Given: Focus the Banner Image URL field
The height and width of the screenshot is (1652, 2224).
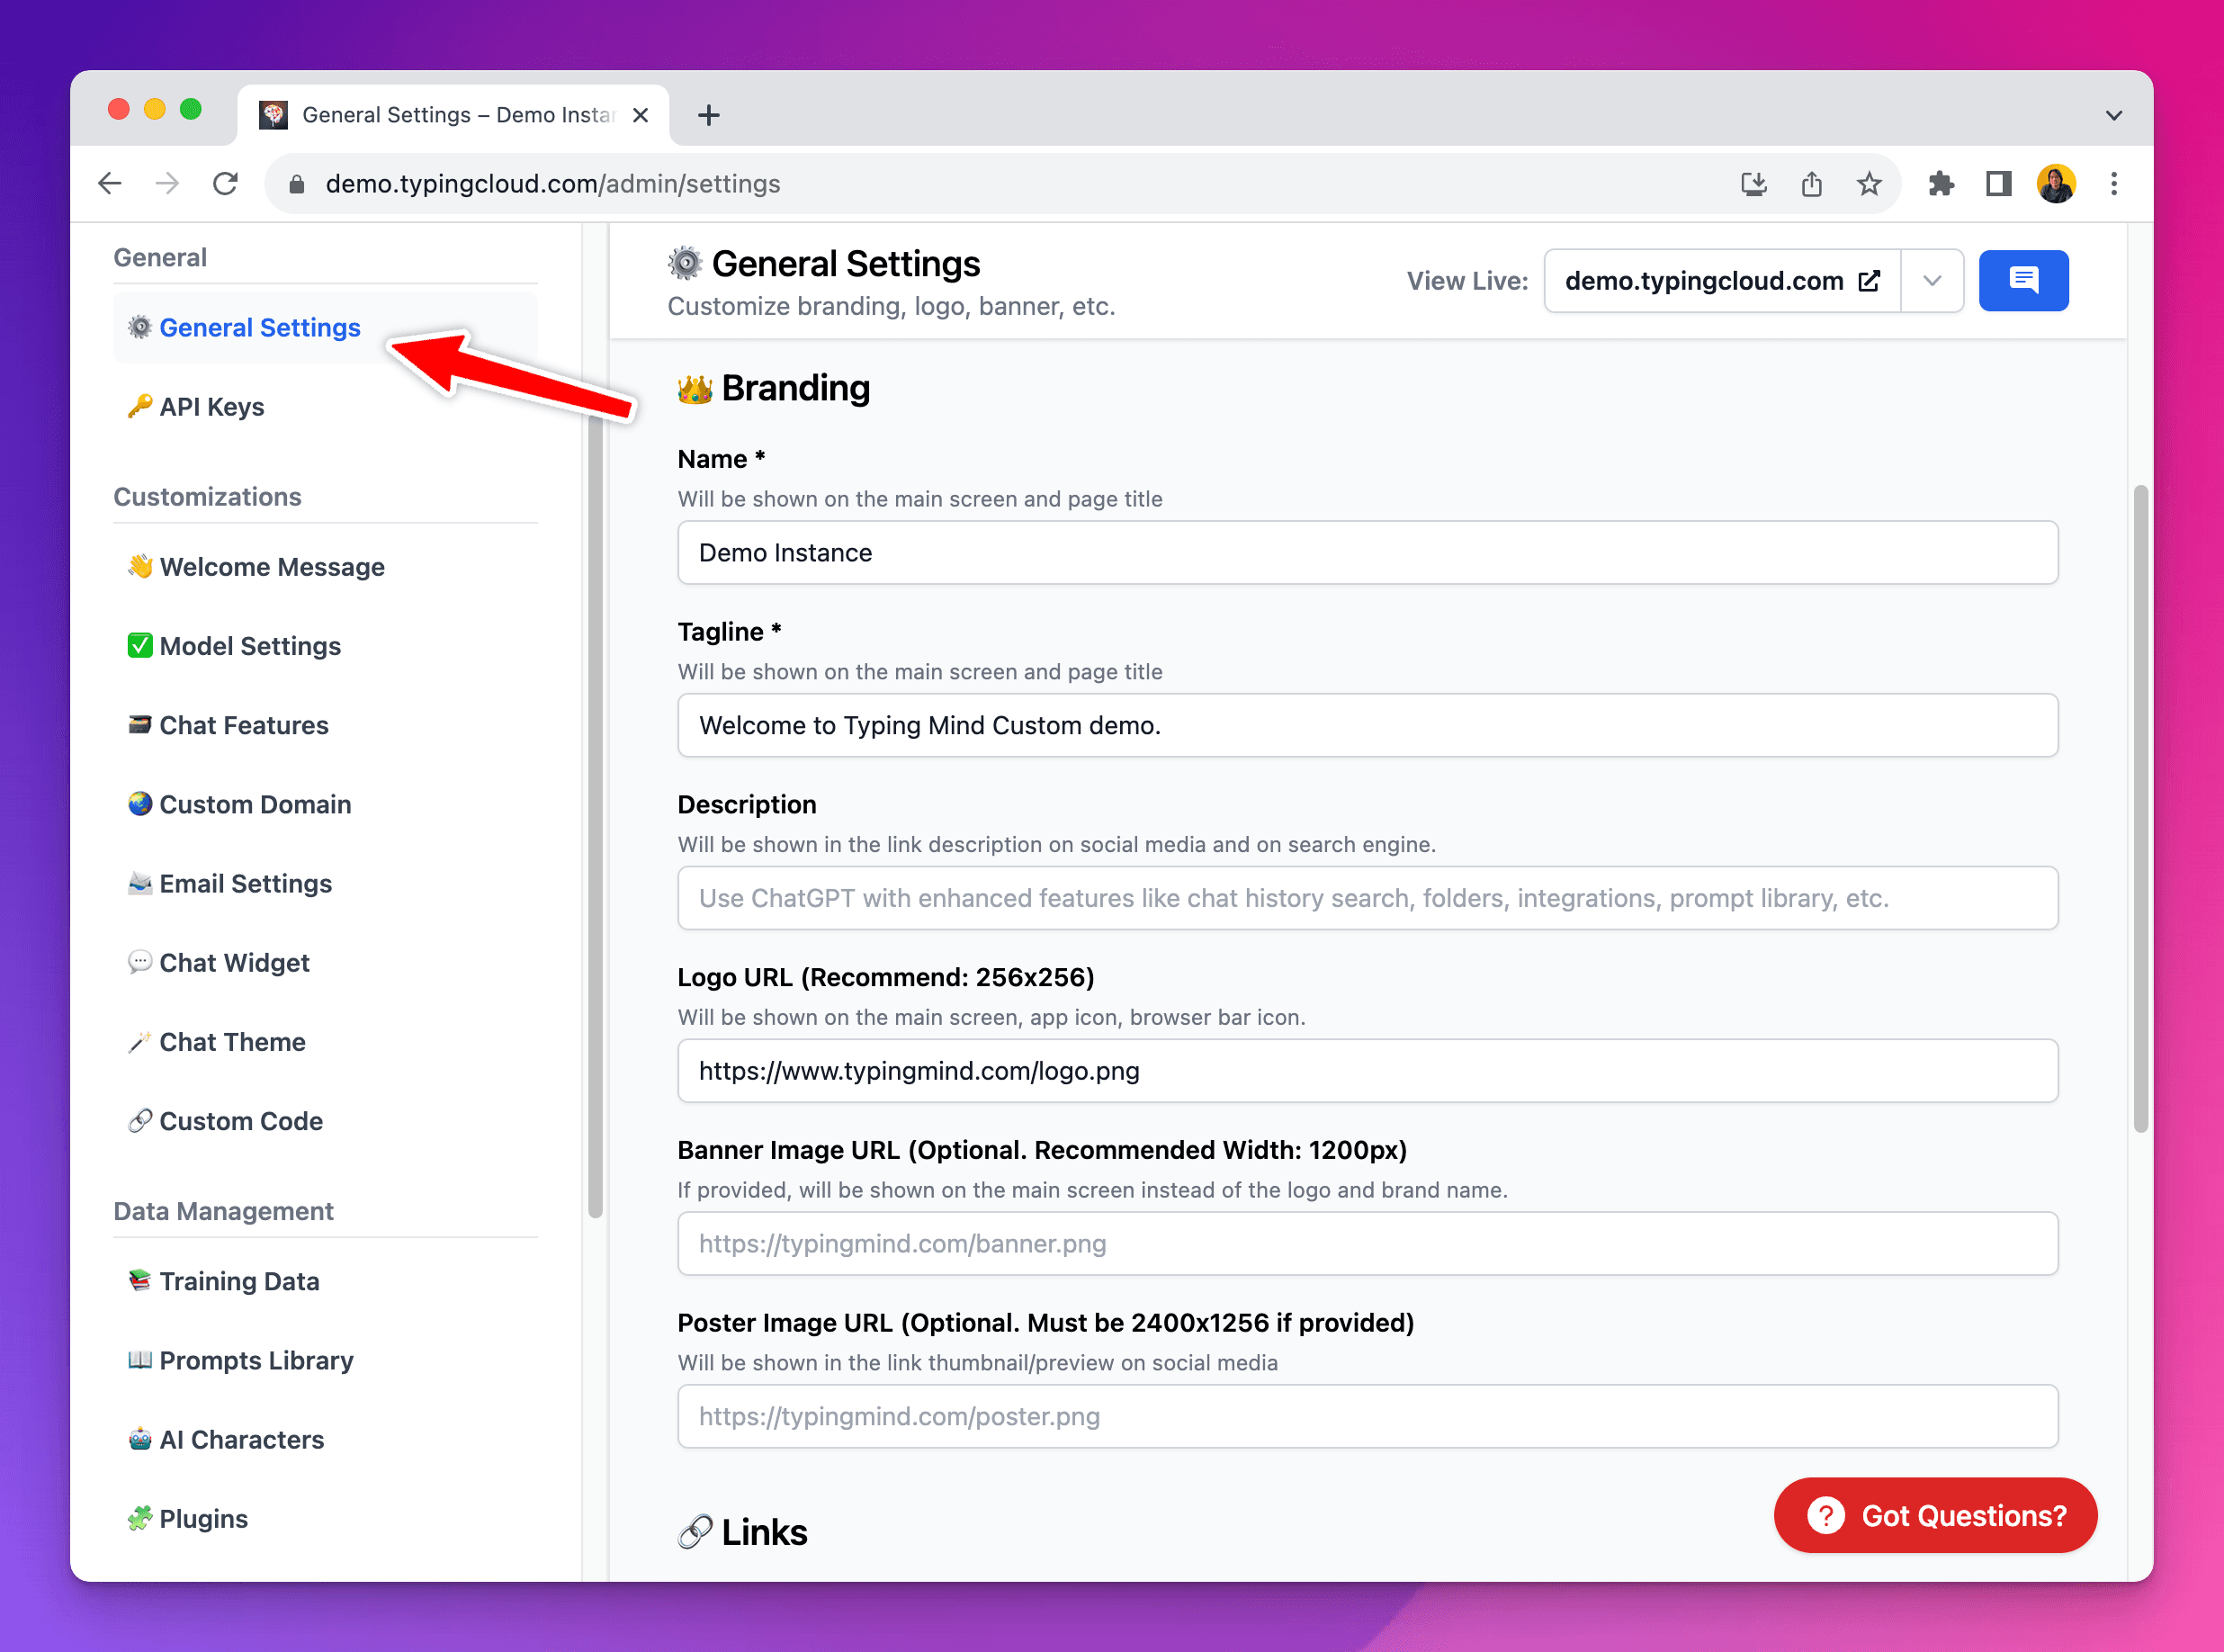Looking at the screenshot, I should coord(1366,1243).
